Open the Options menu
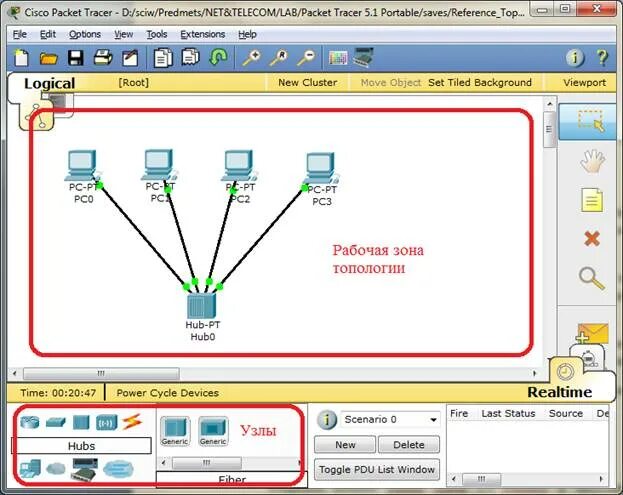Image resolution: width=623 pixels, height=495 pixels. click(x=85, y=34)
